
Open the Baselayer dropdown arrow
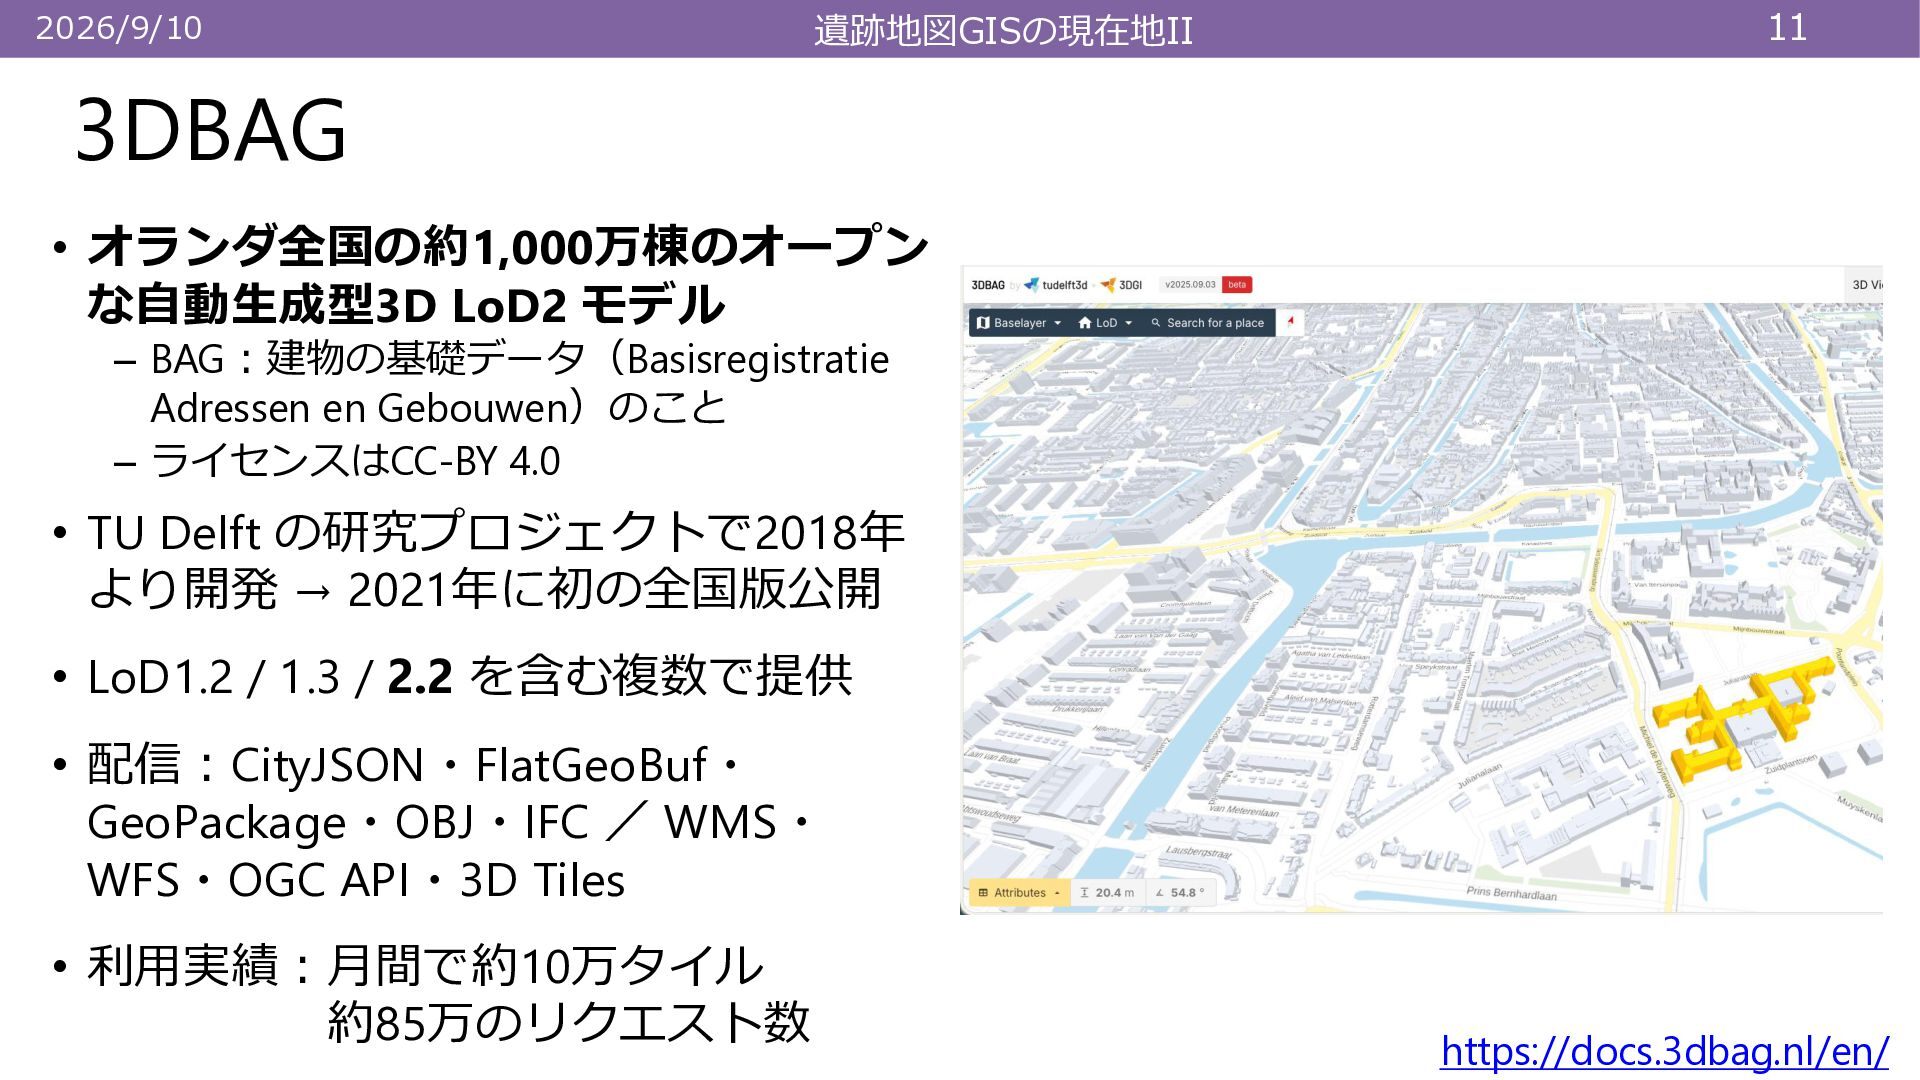(1058, 323)
